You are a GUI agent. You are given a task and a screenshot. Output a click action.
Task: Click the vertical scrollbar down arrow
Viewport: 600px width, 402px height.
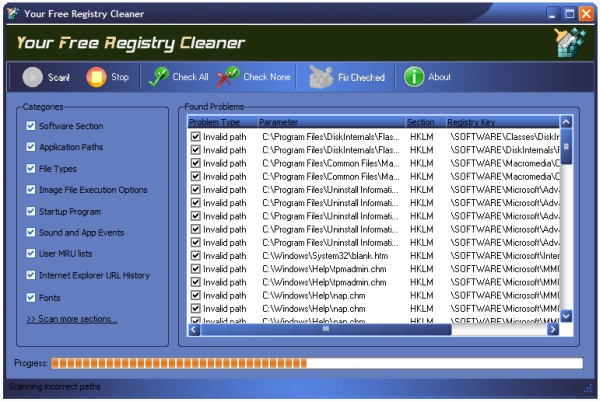[566, 316]
